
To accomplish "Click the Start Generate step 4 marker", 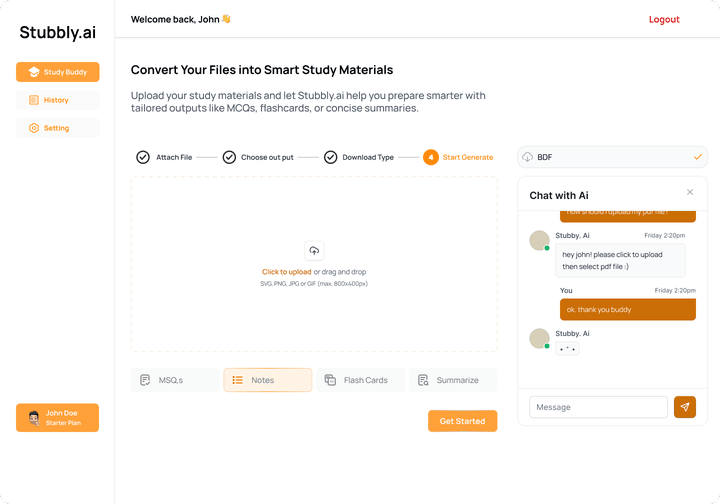I will pyautogui.click(x=430, y=157).
